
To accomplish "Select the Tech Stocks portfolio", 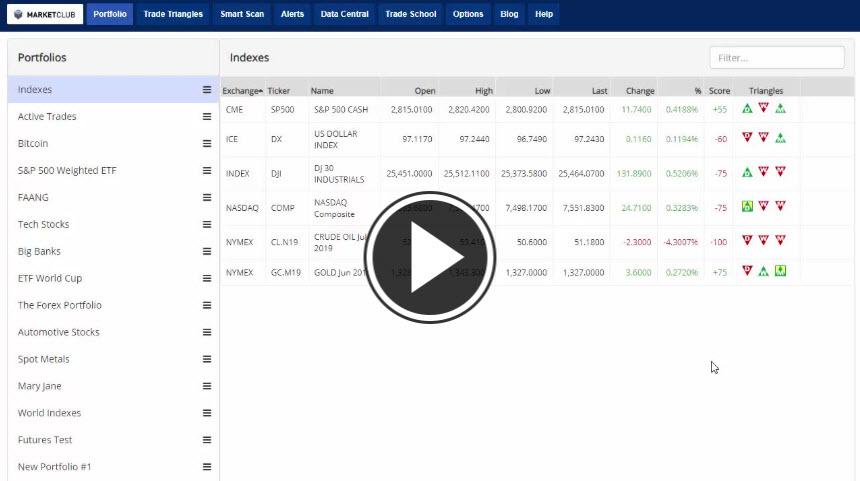I will pyautogui.click(x=43, y=224).
